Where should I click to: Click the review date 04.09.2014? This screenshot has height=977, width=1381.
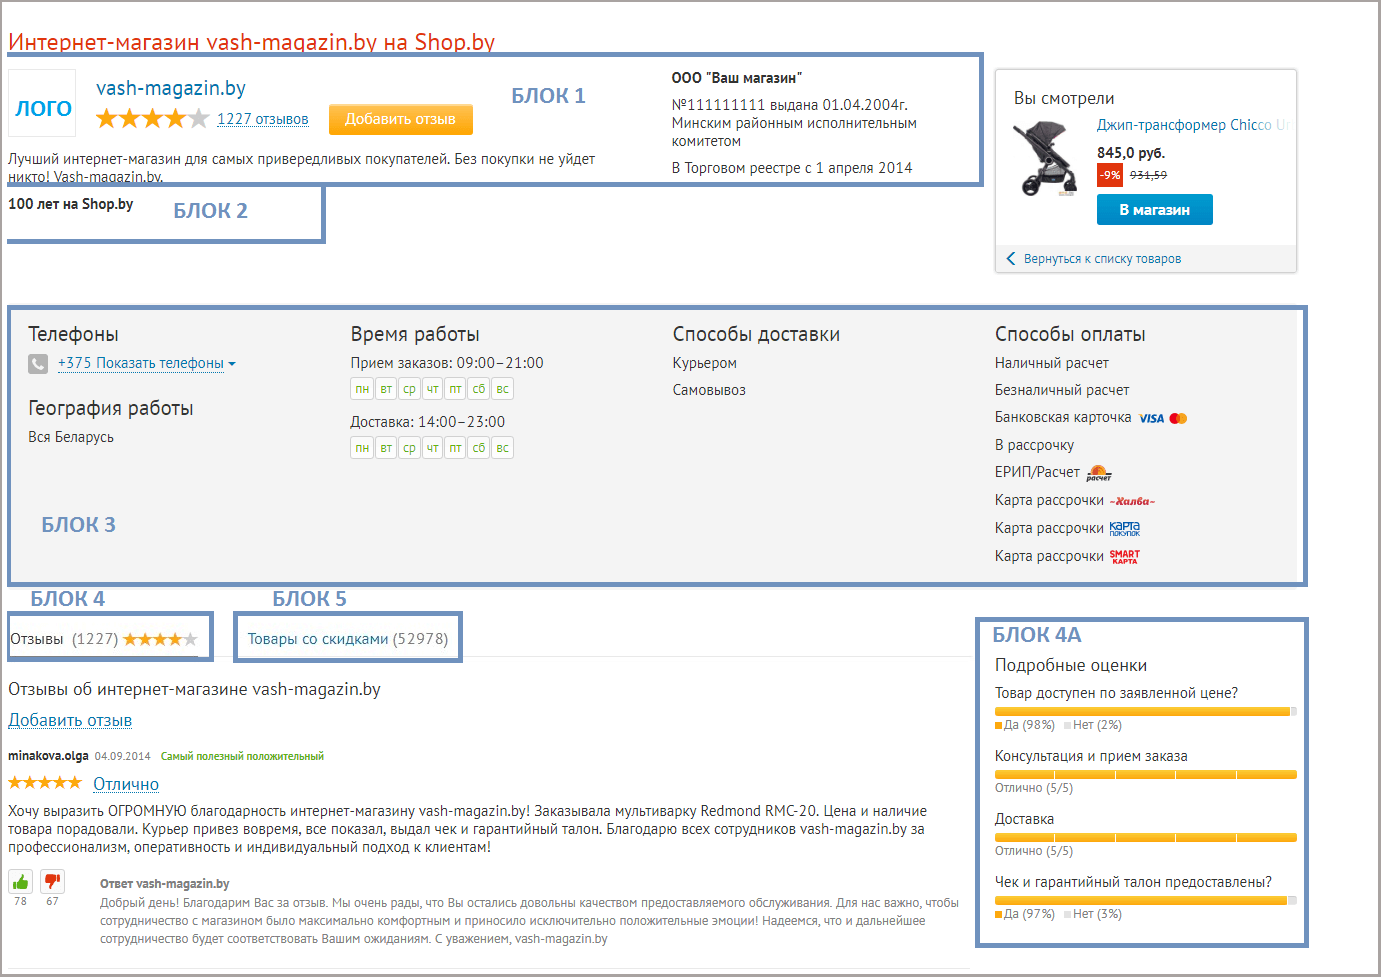(x=122, y=757)
